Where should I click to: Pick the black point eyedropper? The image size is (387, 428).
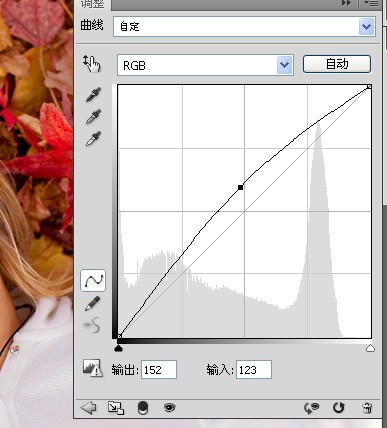93,95
